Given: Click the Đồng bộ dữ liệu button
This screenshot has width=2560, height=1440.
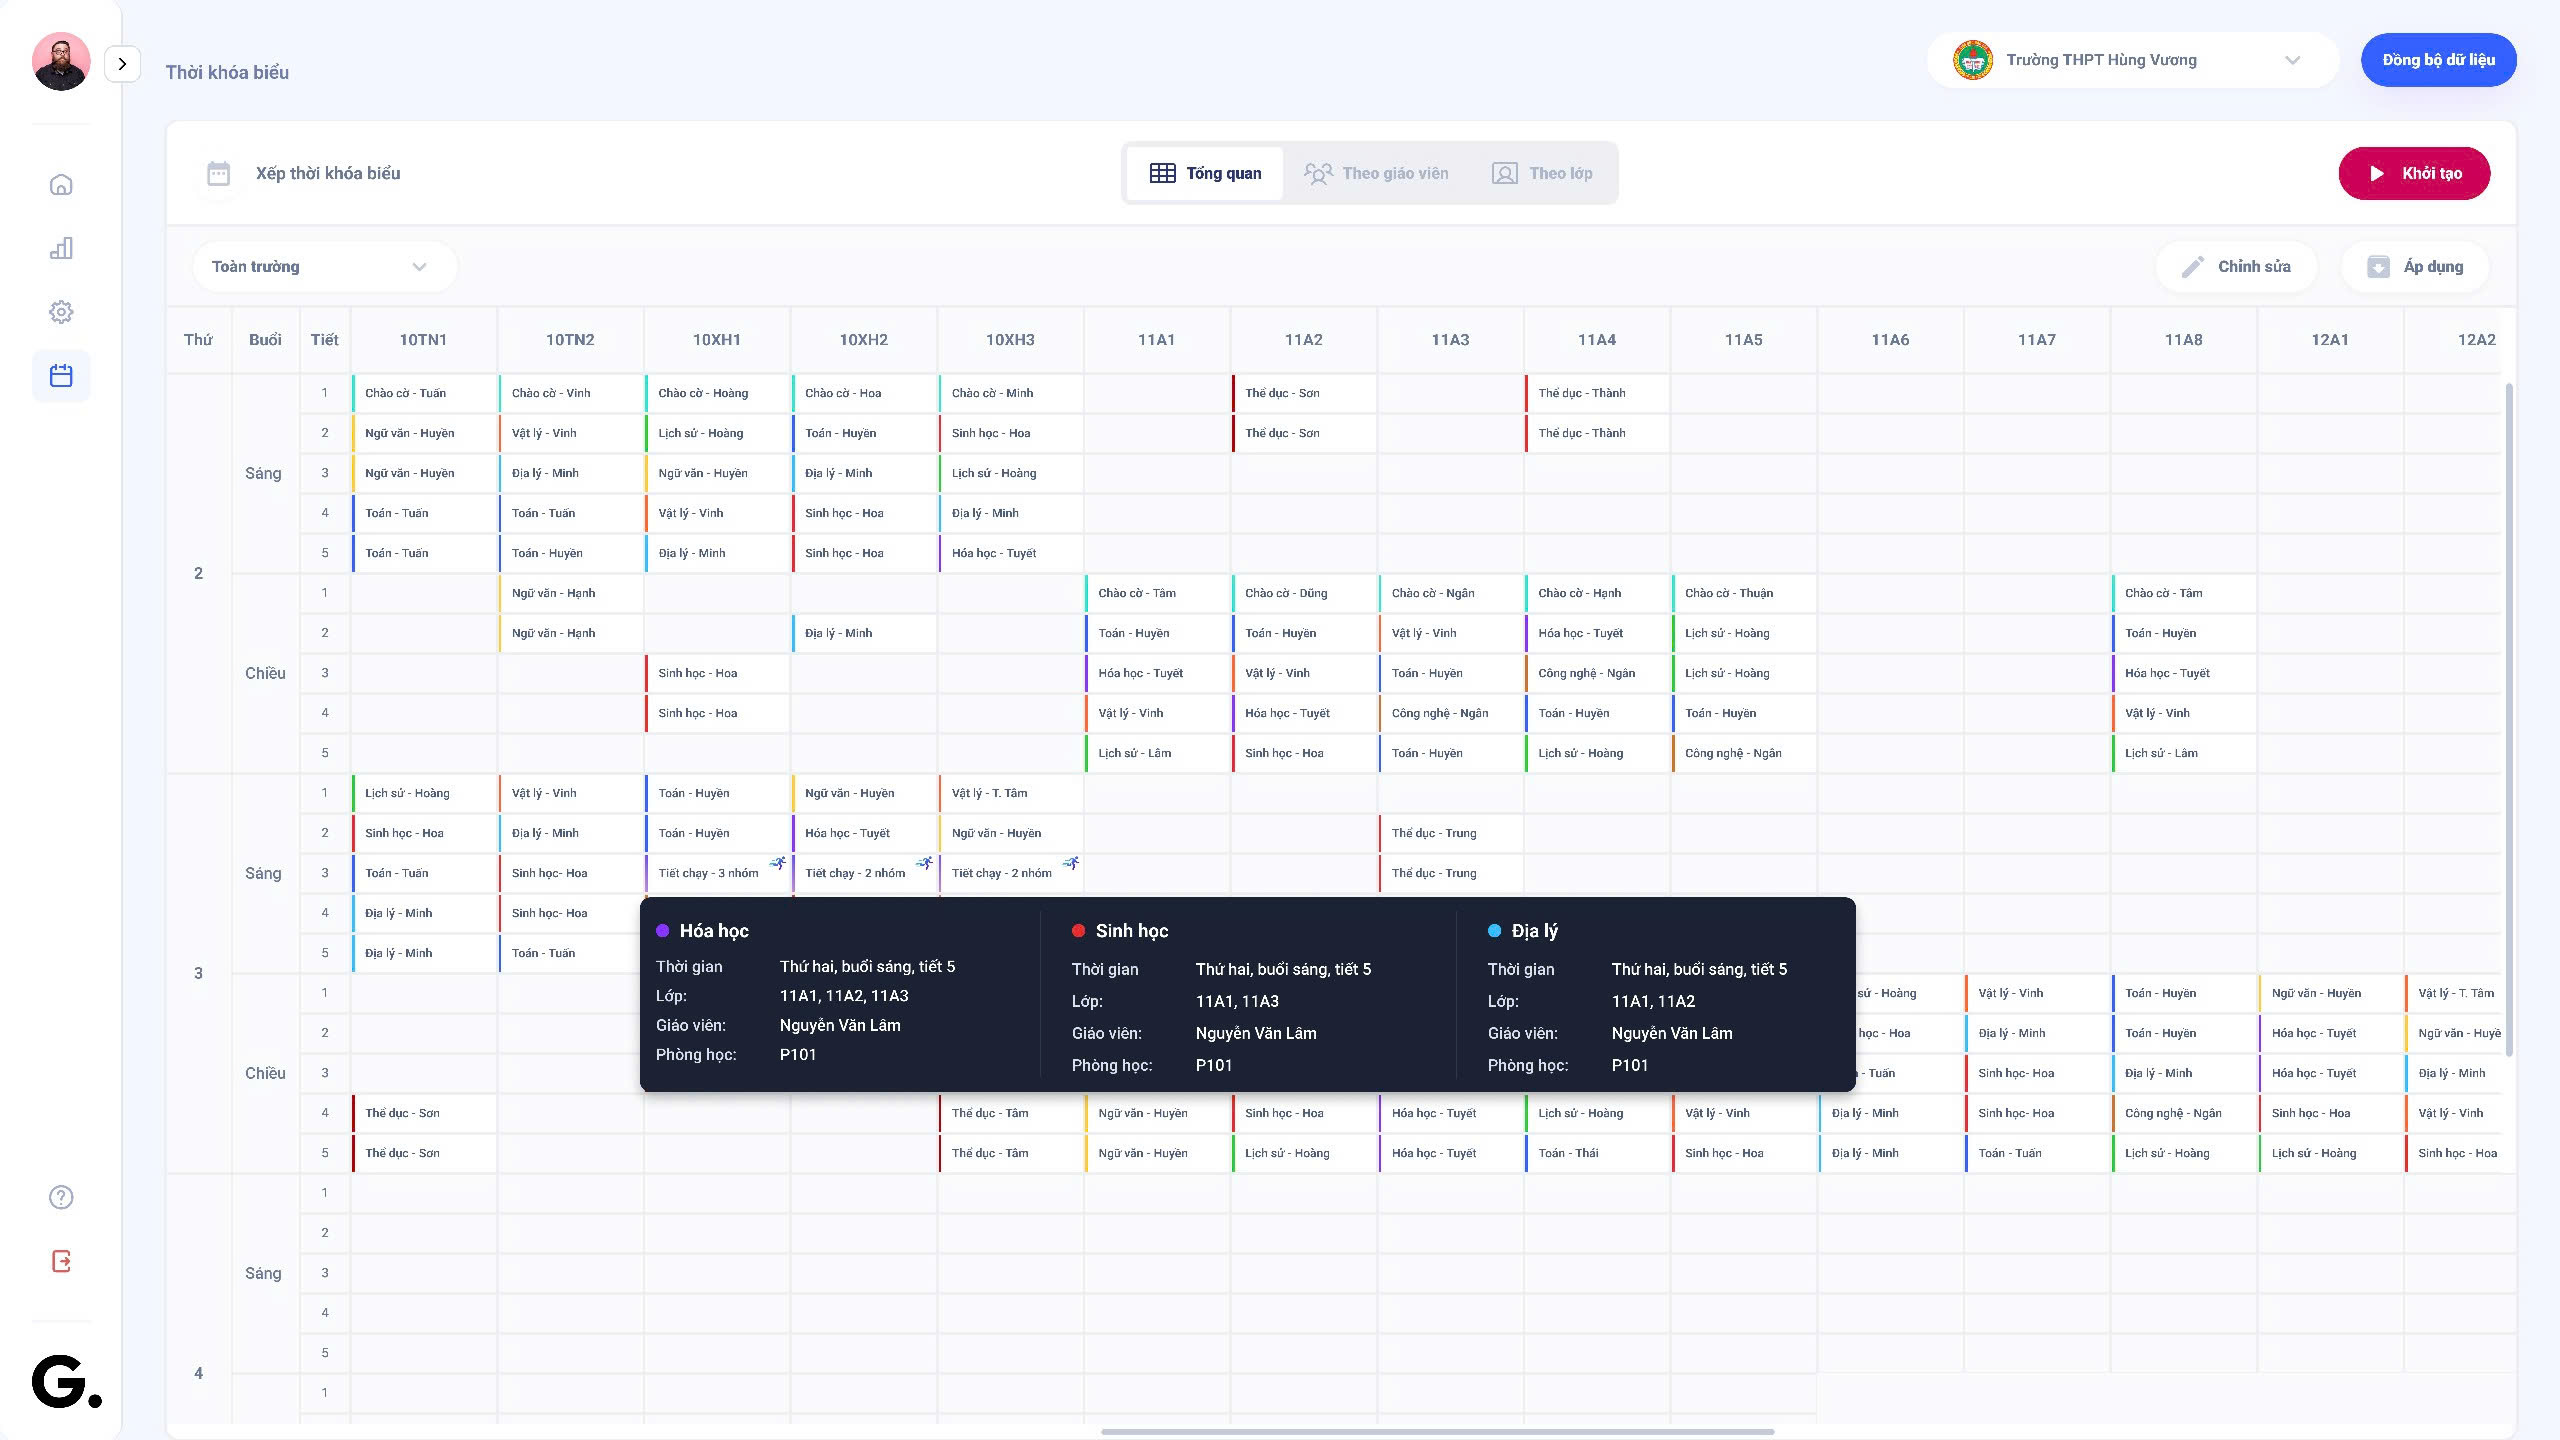Looking at the screenshot, I should point(2438,60).
